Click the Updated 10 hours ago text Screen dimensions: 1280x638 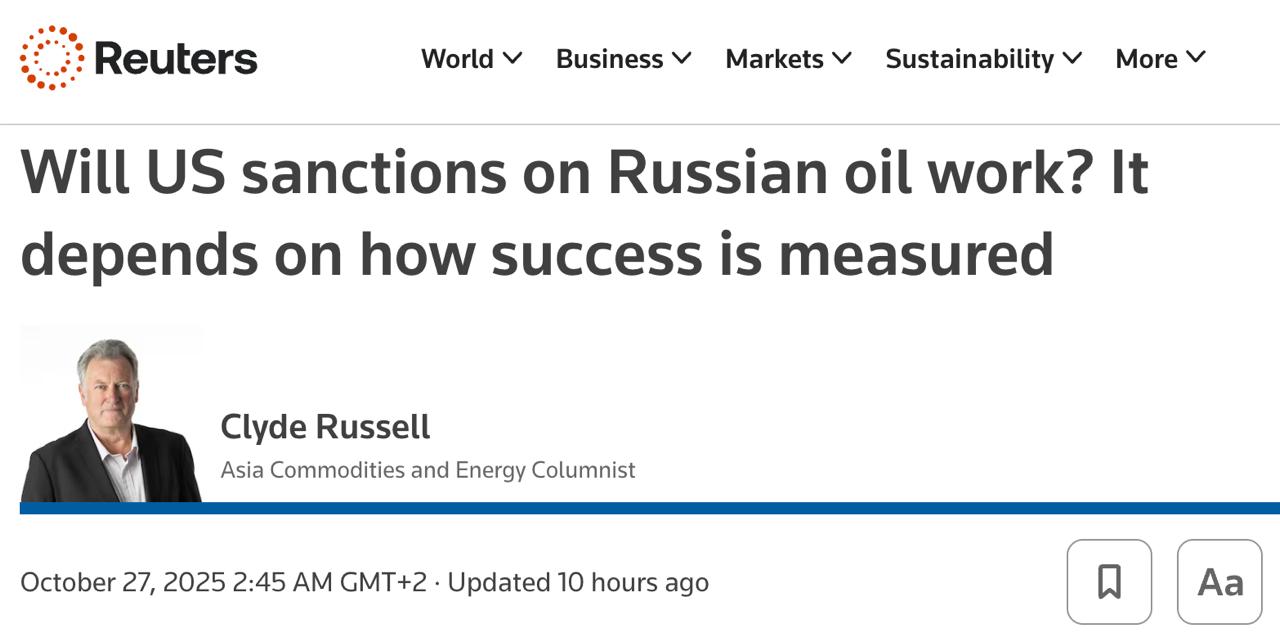578,582
